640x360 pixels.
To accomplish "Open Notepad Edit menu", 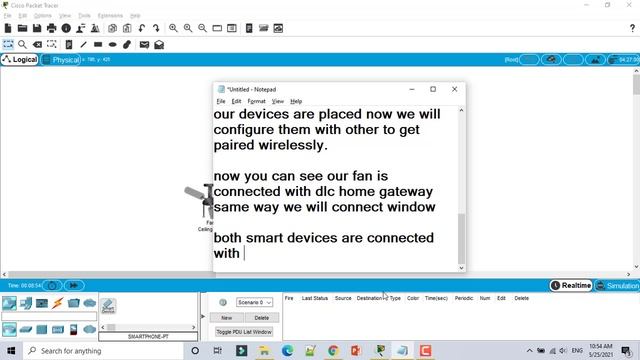I will click(x=236, y=101).
